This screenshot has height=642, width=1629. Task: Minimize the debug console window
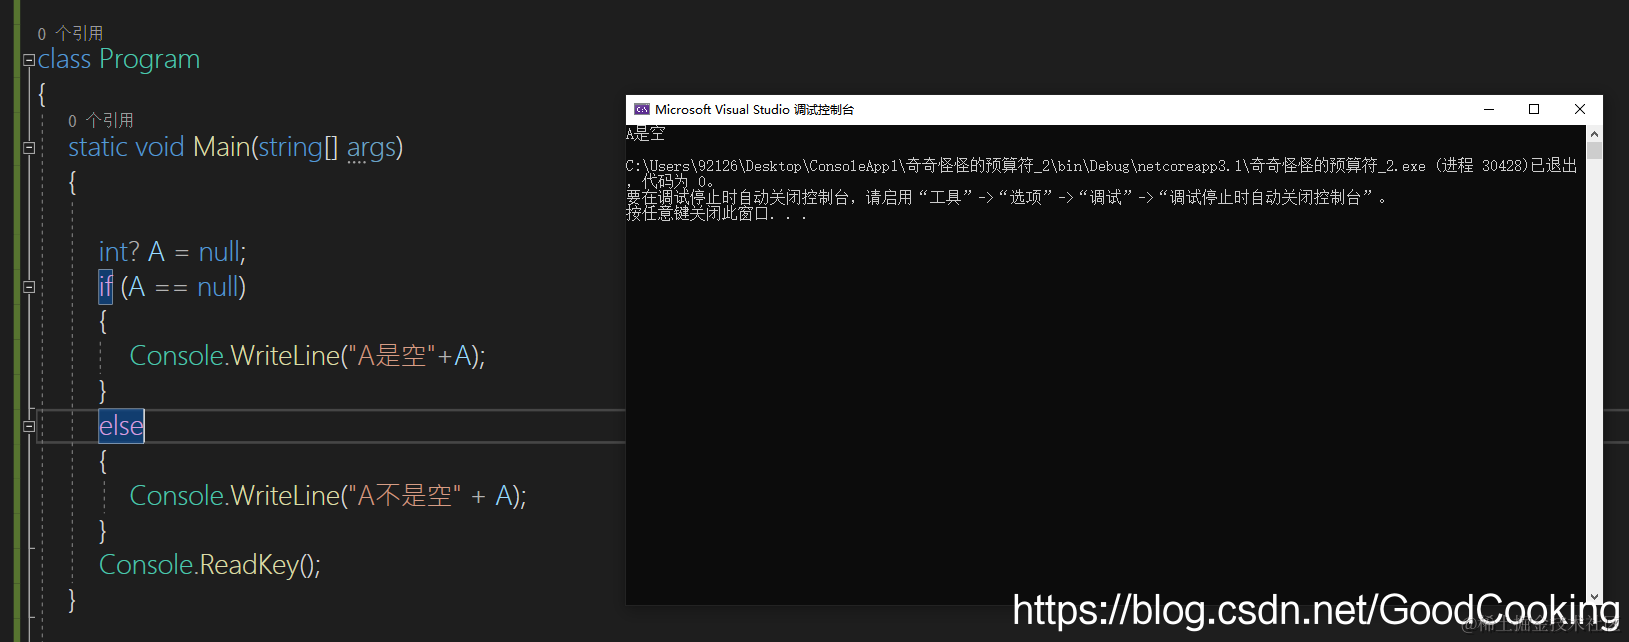coord(1489,109)
